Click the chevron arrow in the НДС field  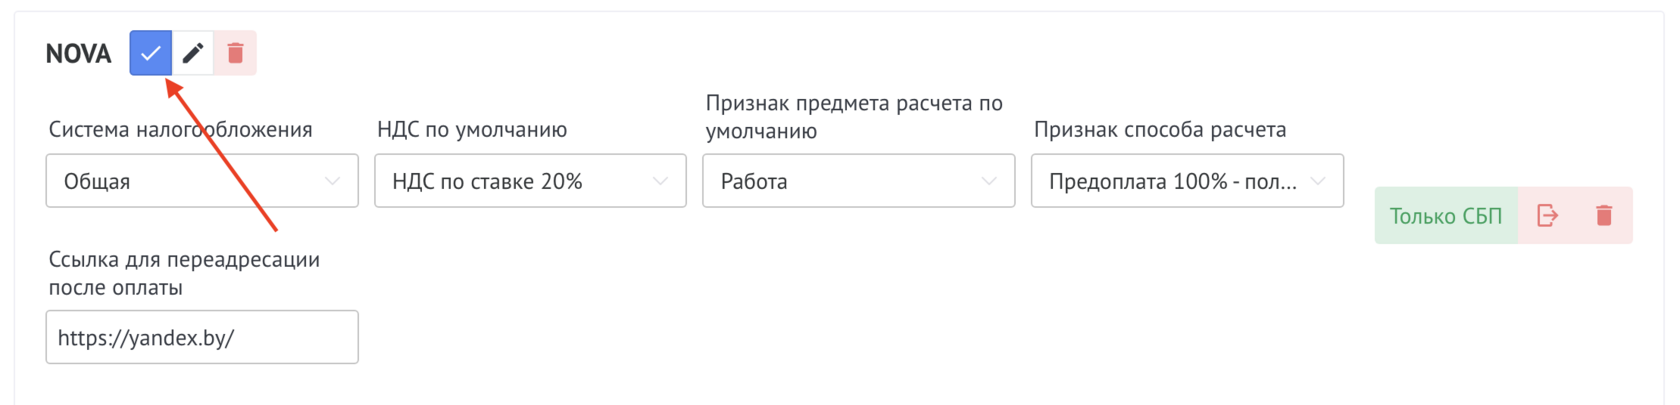click(x=660, y=181)
